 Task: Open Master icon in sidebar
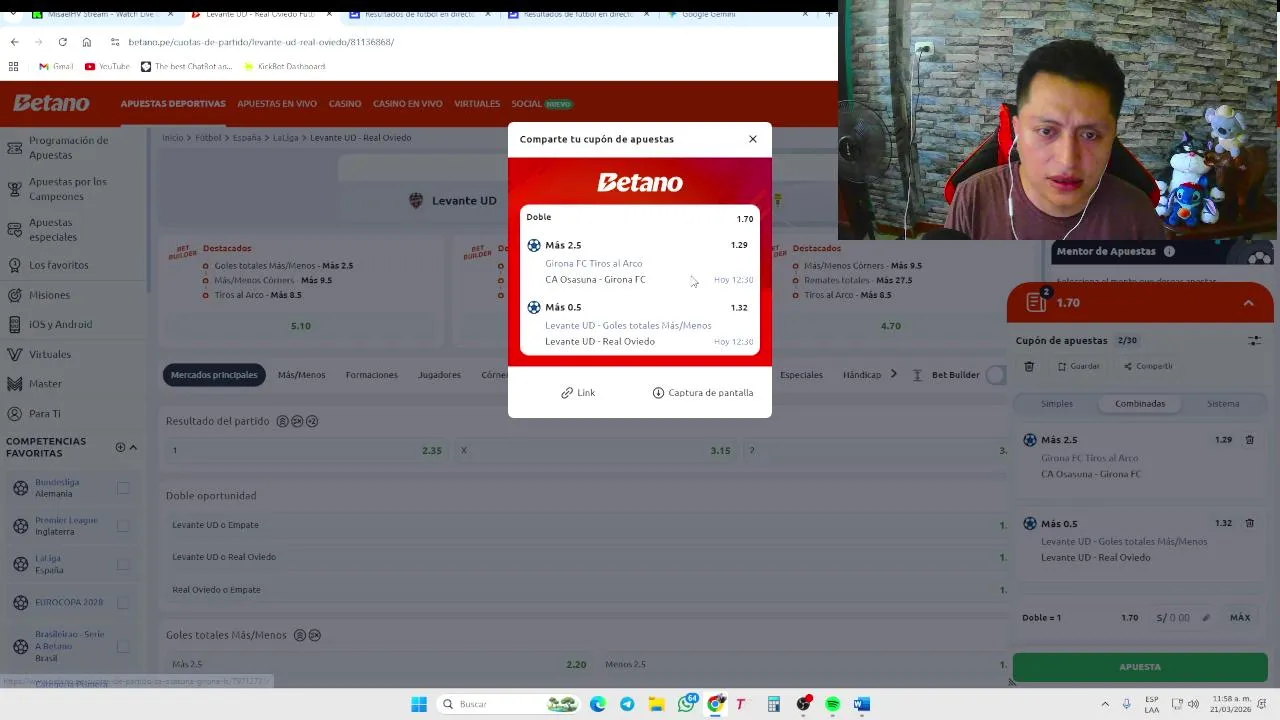14,384
